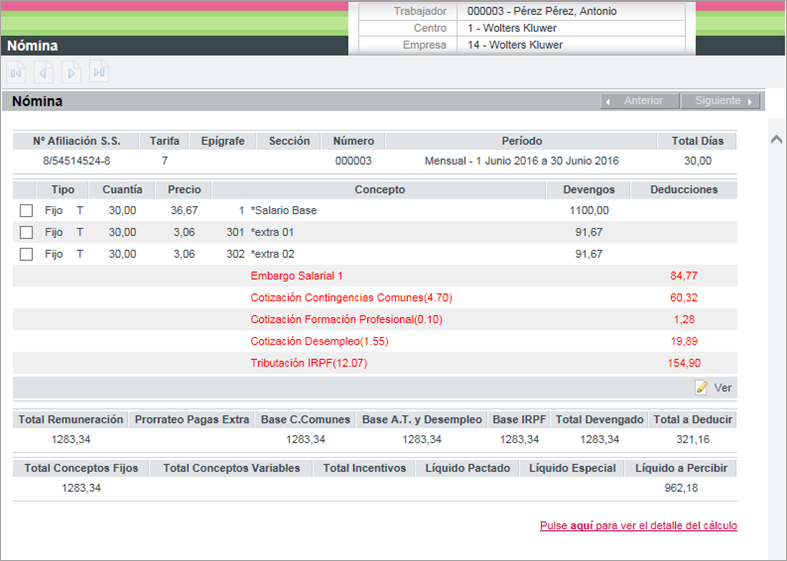
Task: Click the Concepto column header
Action: [x=380, y=189]
